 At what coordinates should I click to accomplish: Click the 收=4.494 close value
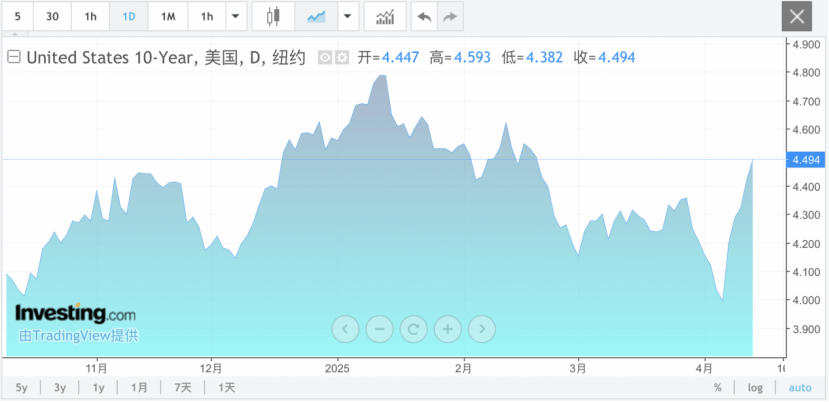click(x=604, y=57)
